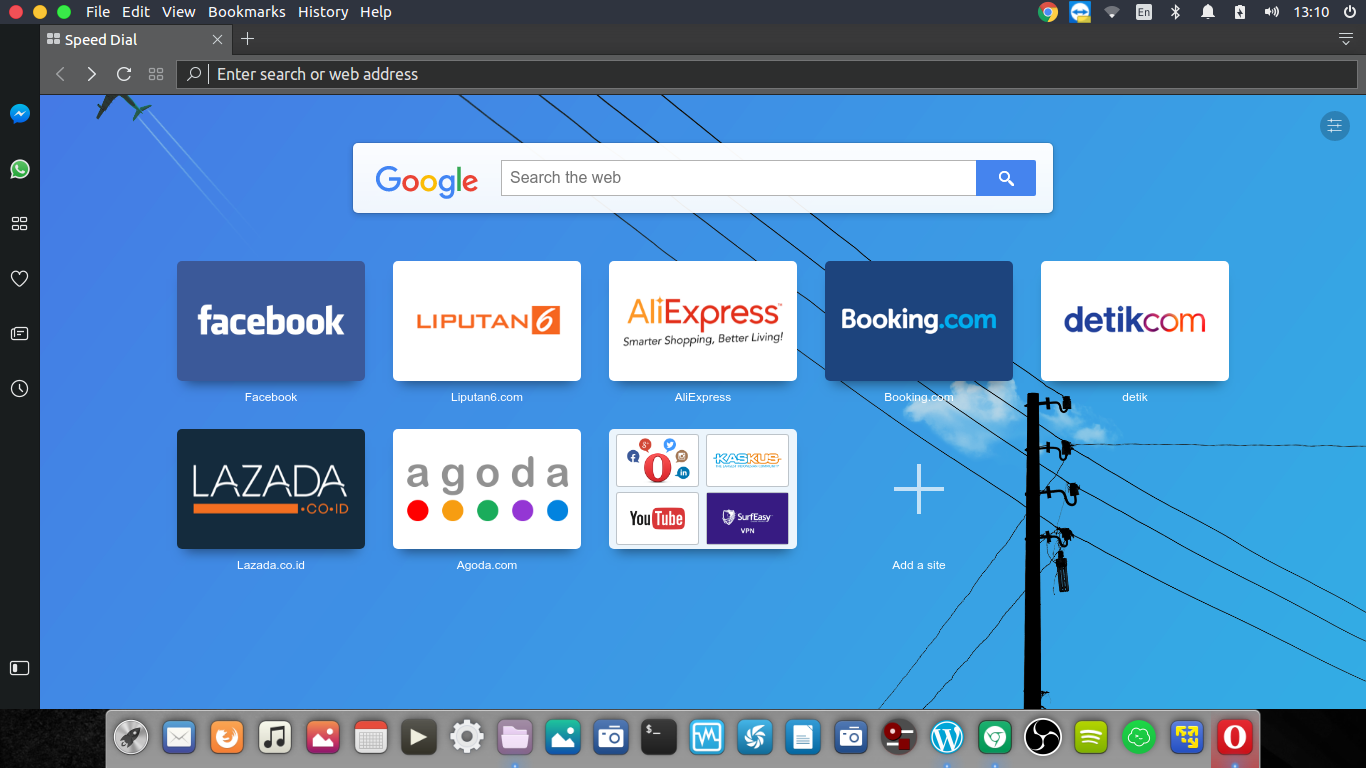
Task: Open a new tab with the plus
Action: (x=248, y=39)
